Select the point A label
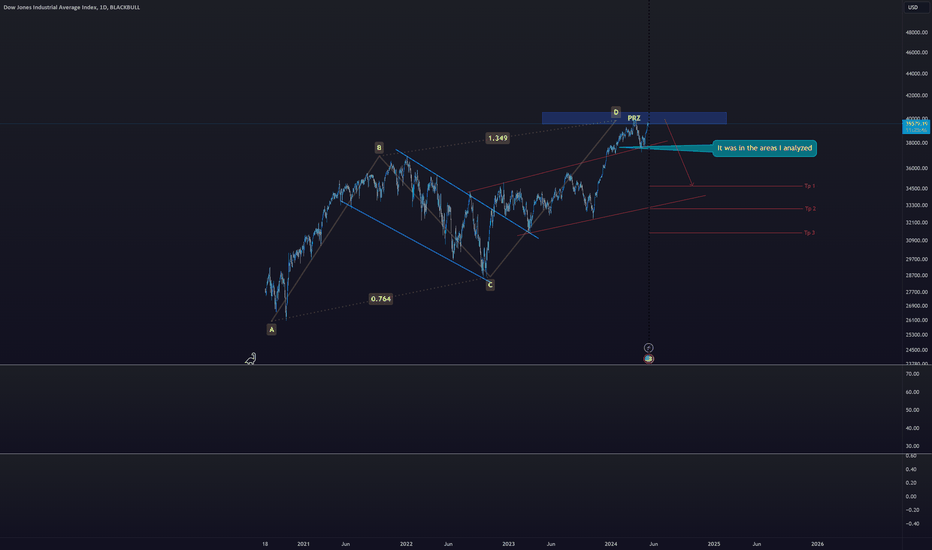932x550 pixels. pyautogui.click(x=272, y=329)
